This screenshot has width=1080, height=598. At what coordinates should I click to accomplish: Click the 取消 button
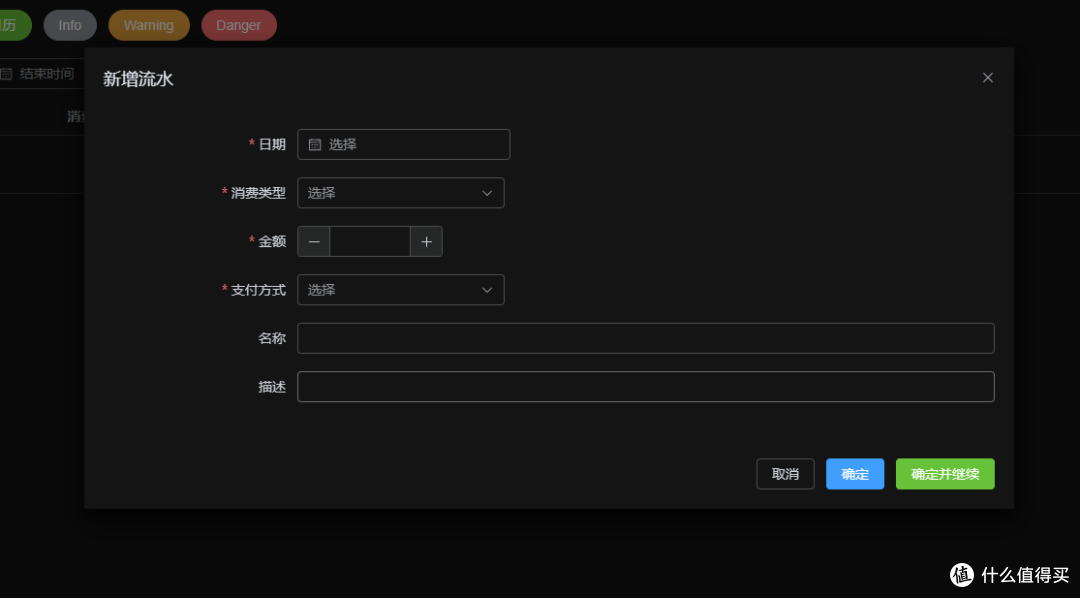pyautogui.click(x=785, y=474)
